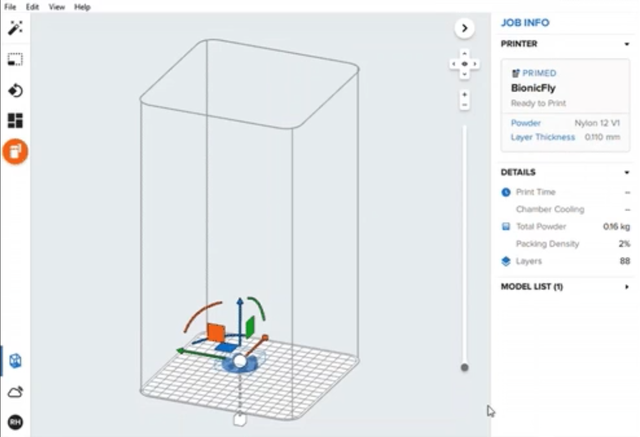
Task: Select the size/scale tool icon
Action: pyautogui.click(x=15, y=59)
